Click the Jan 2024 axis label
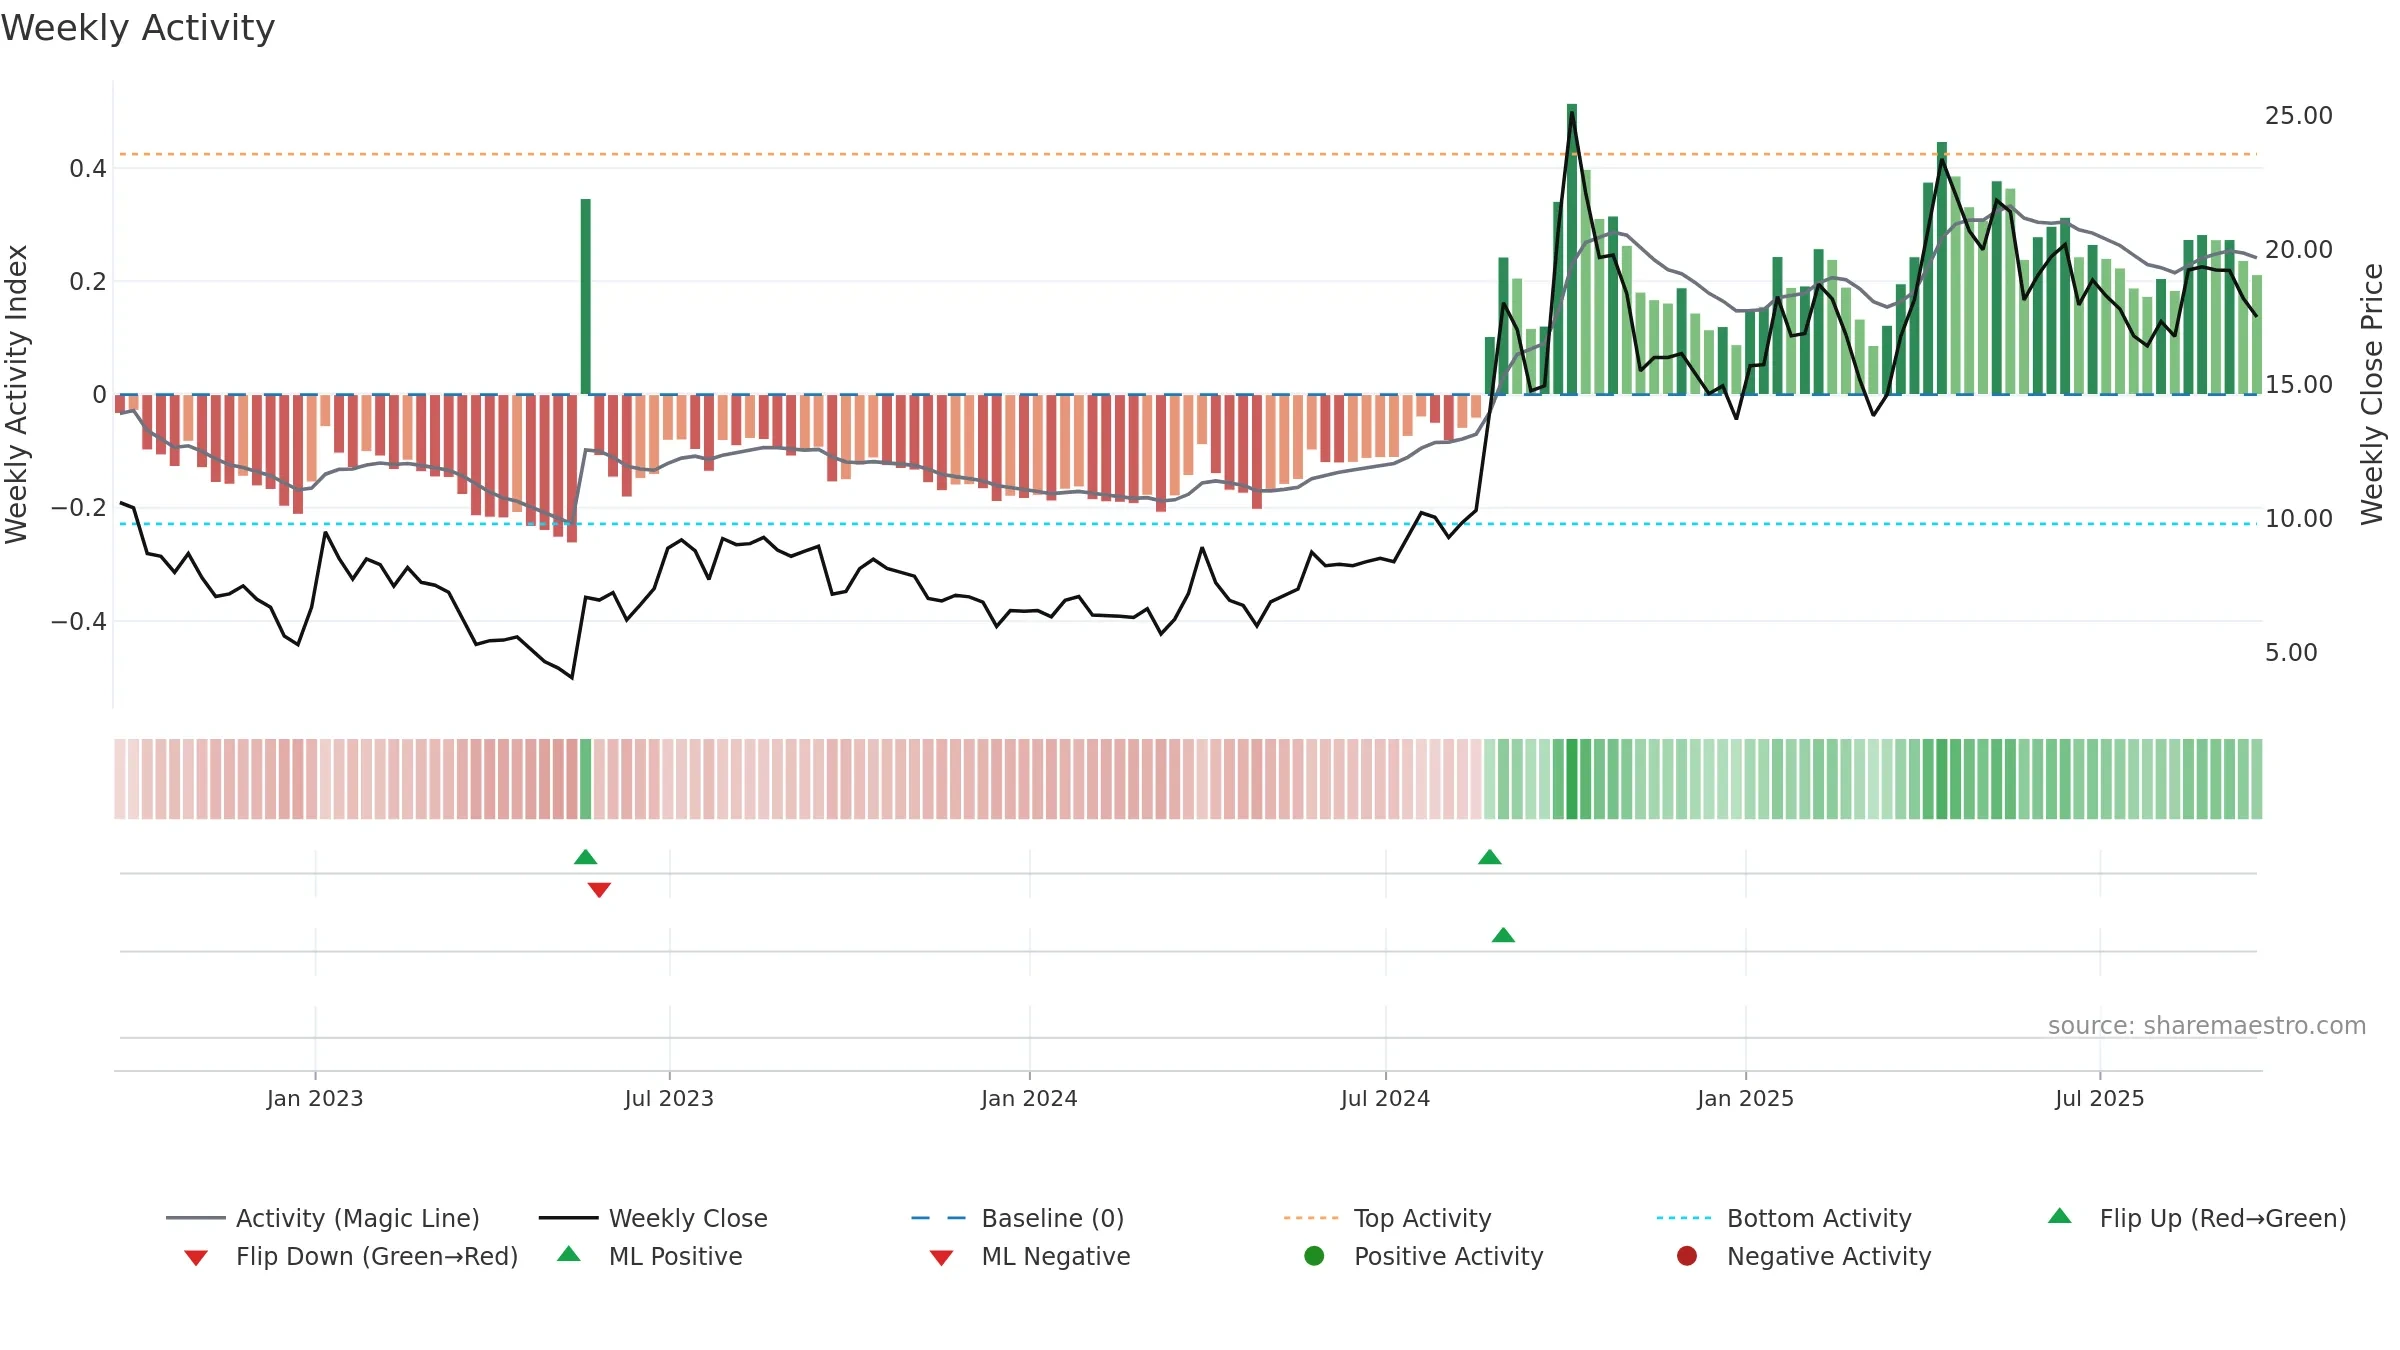This screenshot has height=1350, width=2400. 1029,1098
